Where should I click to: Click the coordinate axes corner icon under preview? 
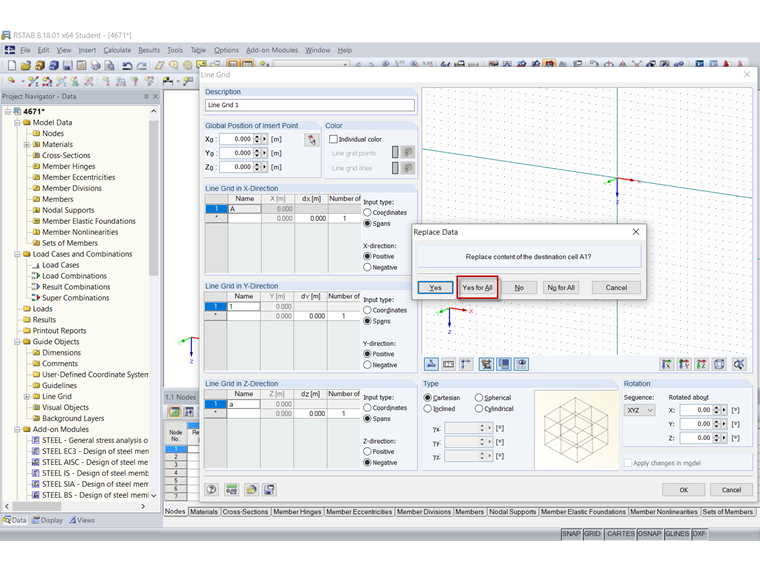click(x=466, y=364)
